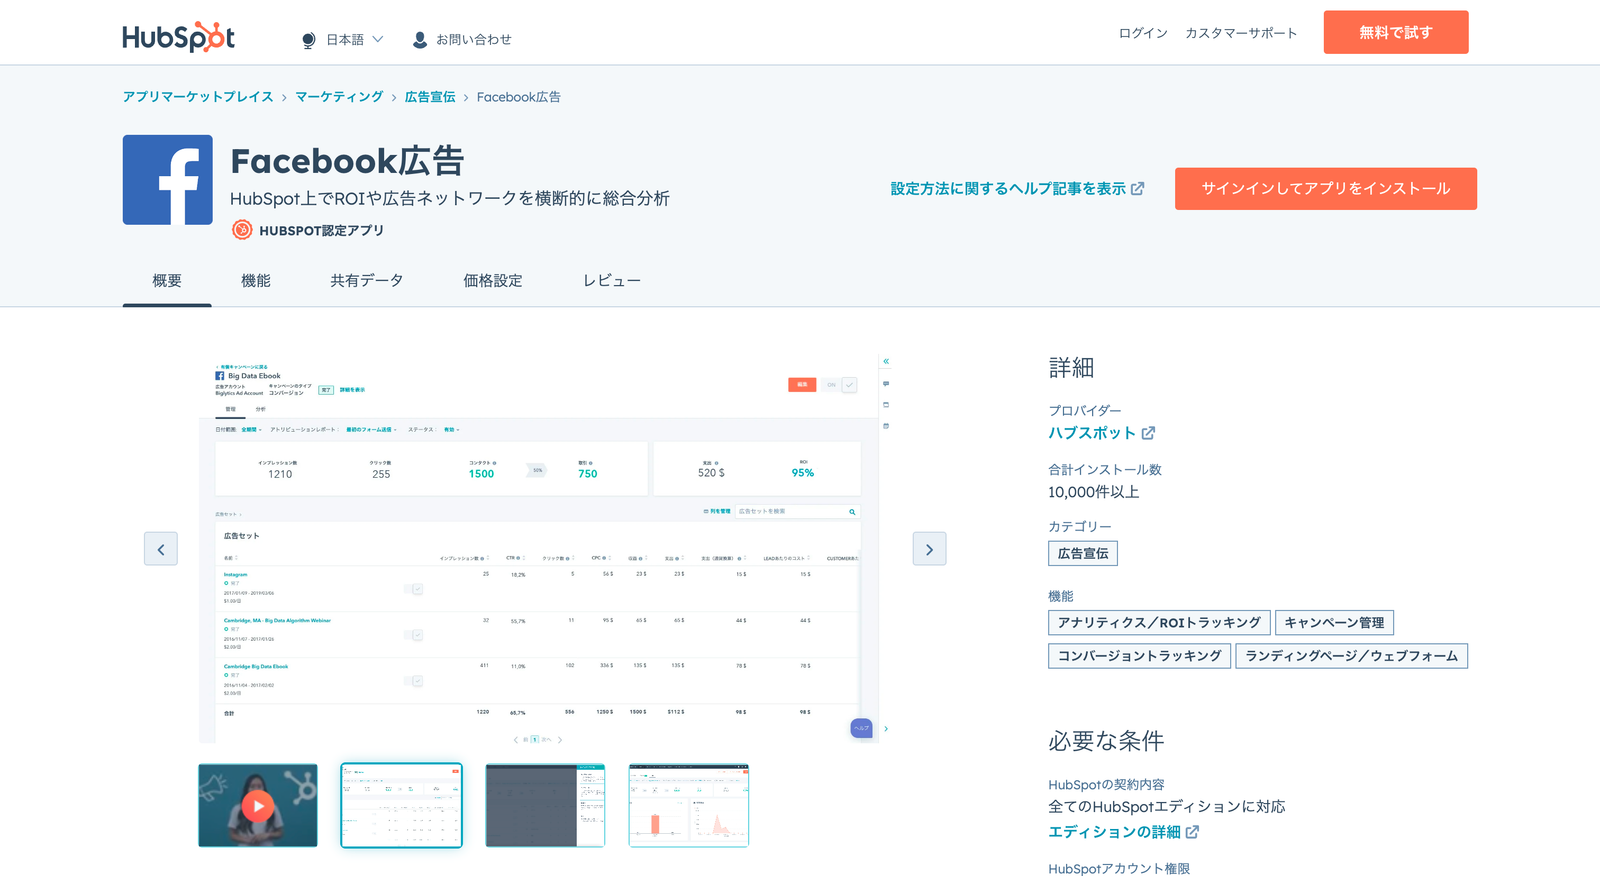Viewport: 1600px width, 876px height.
Task: Click the 広告宣伝 category tag
Action: 1083,553
